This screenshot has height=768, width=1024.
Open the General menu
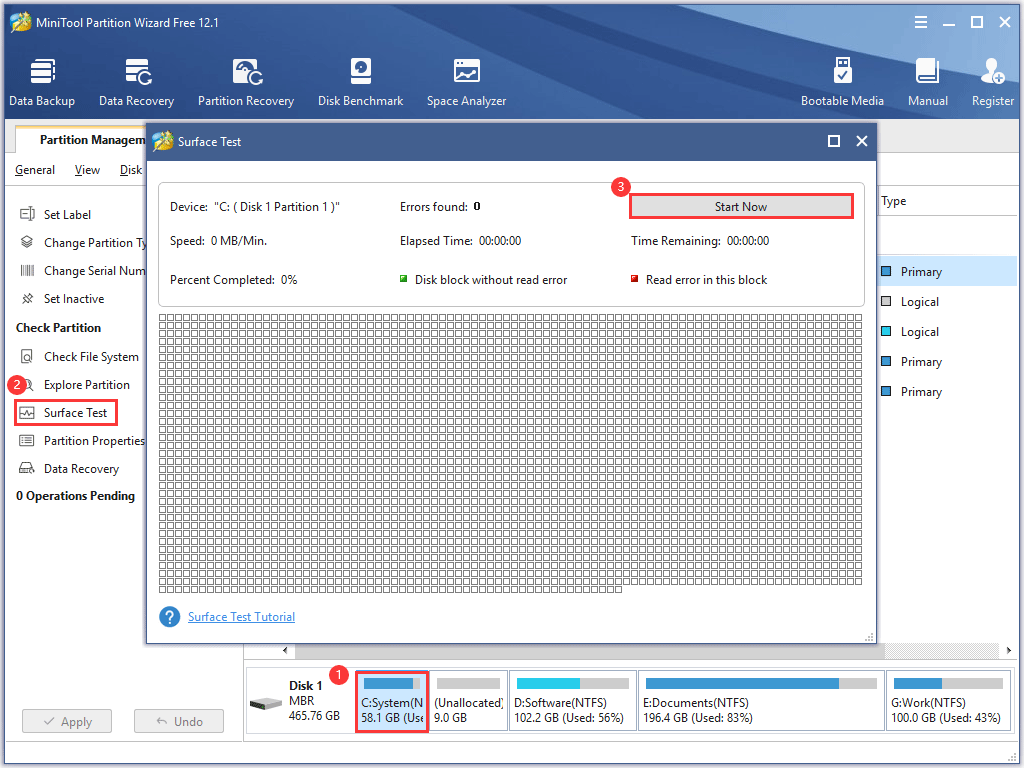tap(35, 170)
